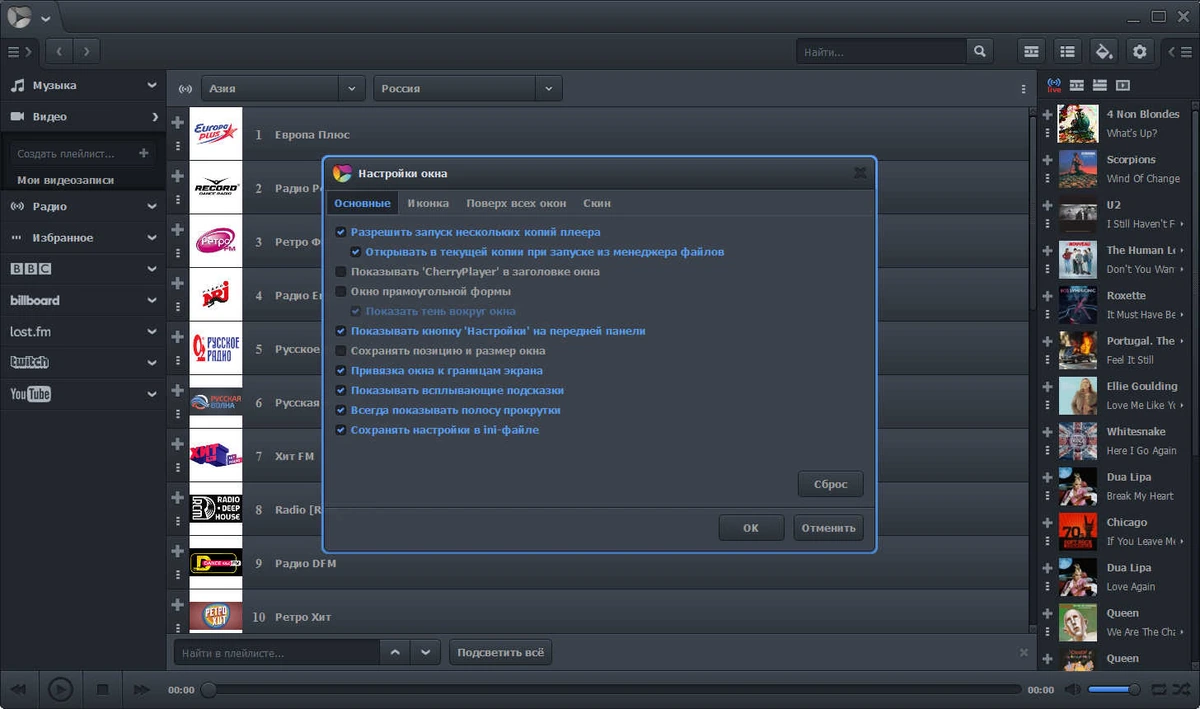Open the station list three-dot menu

click(x=1023, y=88)
